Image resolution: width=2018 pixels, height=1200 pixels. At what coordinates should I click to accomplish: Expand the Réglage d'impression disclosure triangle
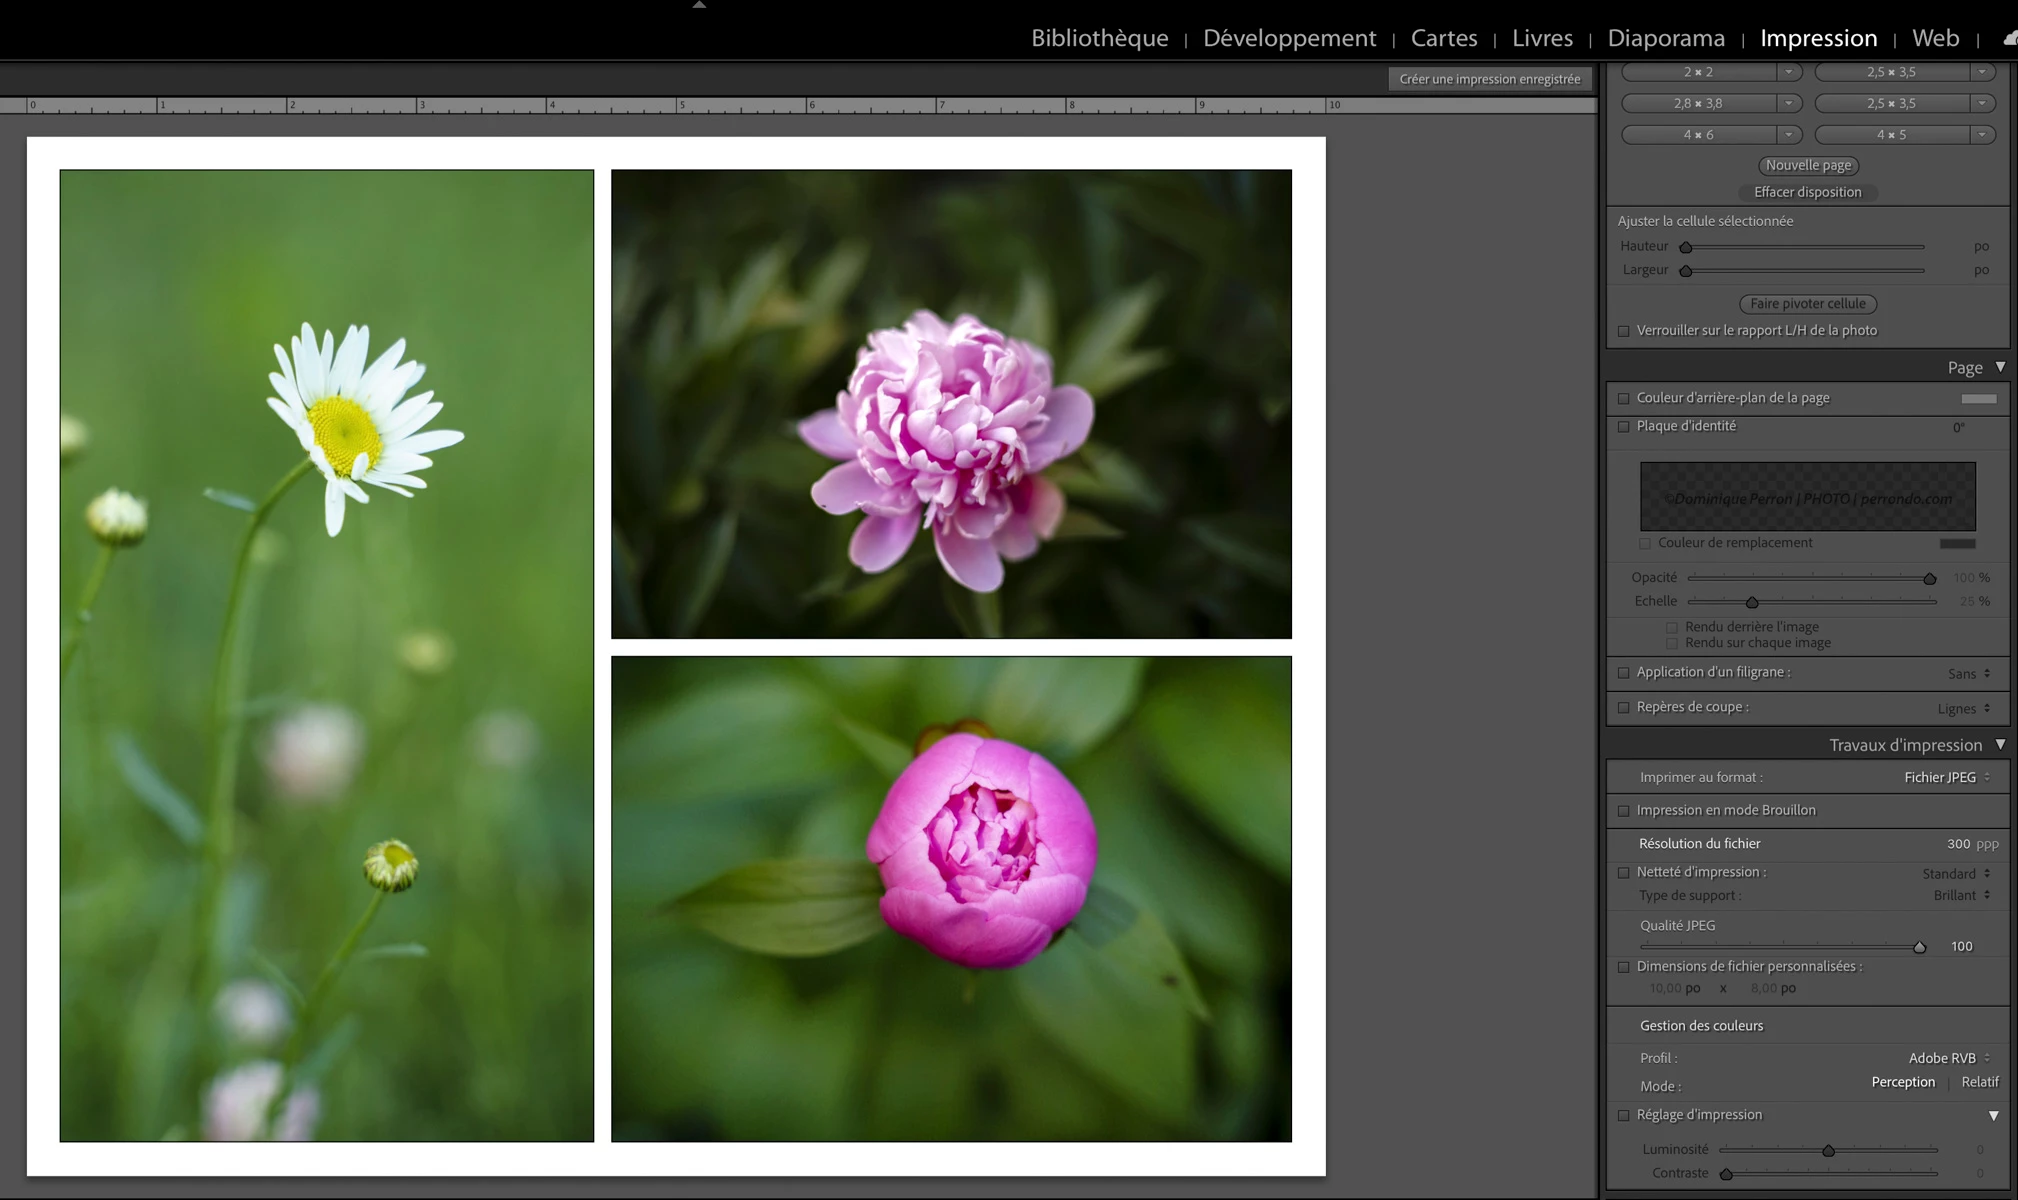click(1993, 1115)
